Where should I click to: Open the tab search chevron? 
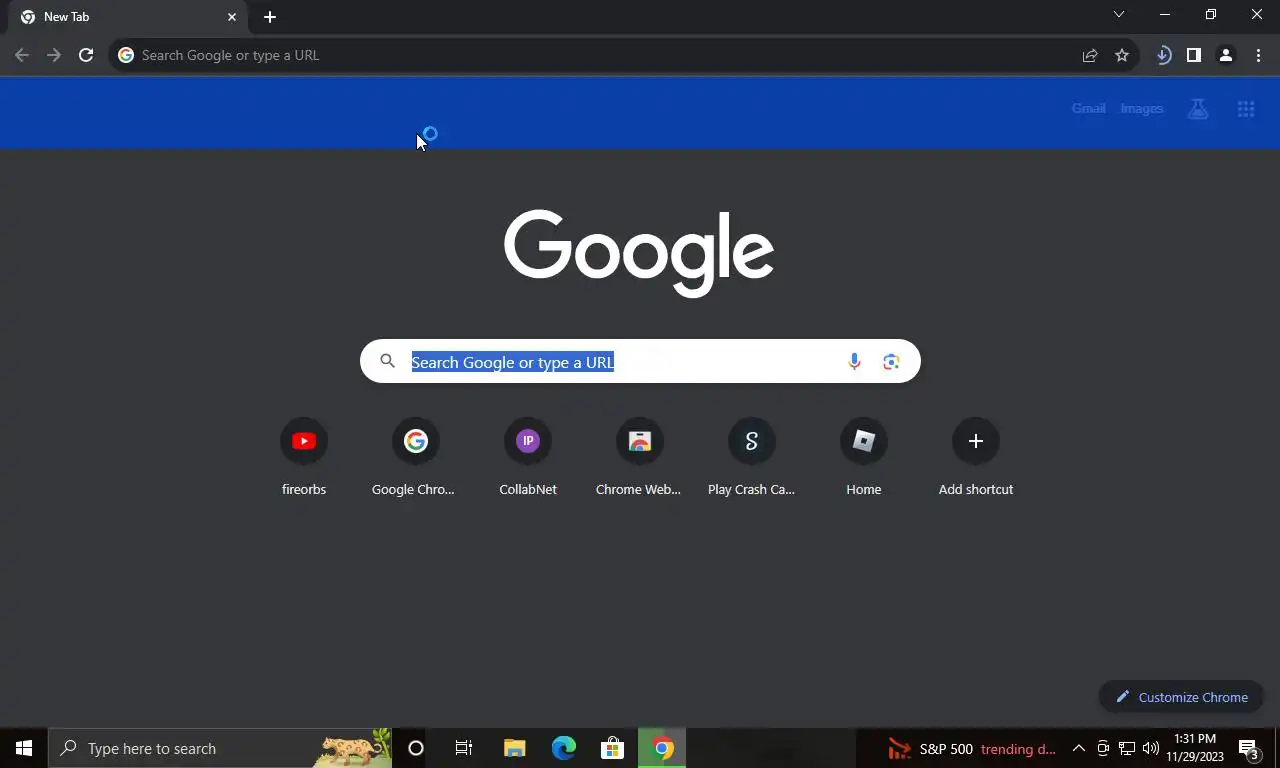click(x=1119, y=14)
